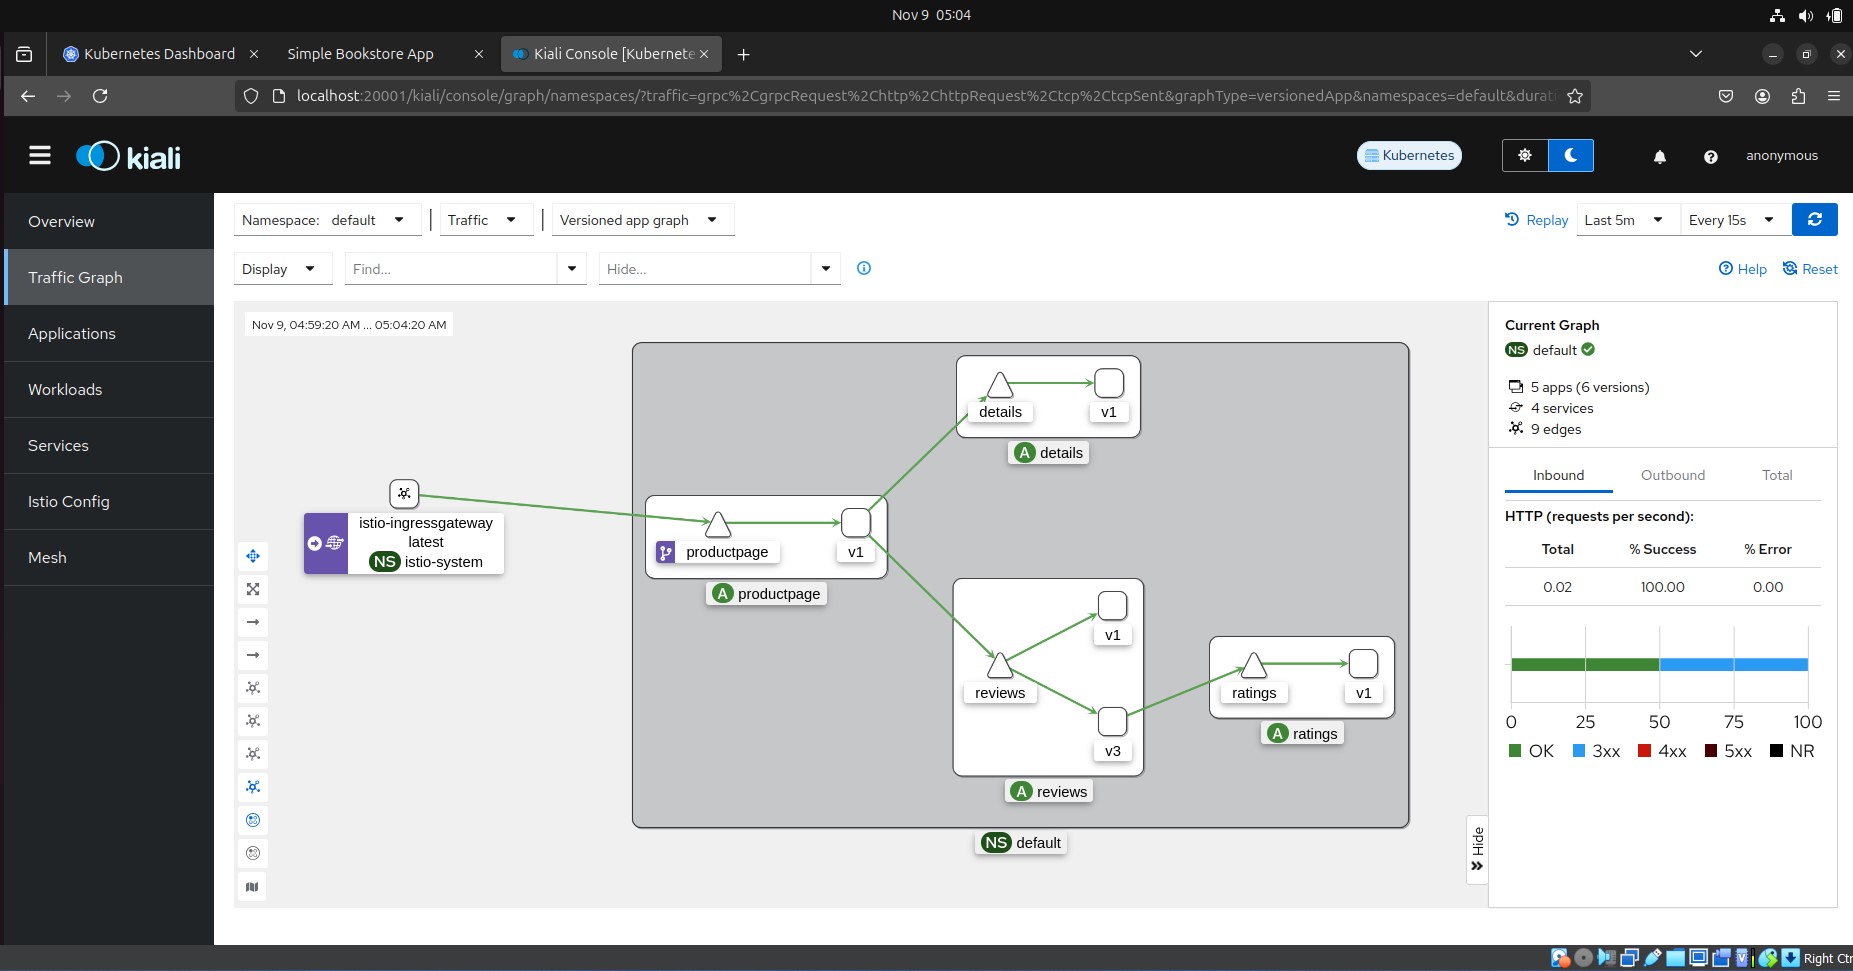
Task: Select the gray namespace box layout icon
Action: pos(253,853)
